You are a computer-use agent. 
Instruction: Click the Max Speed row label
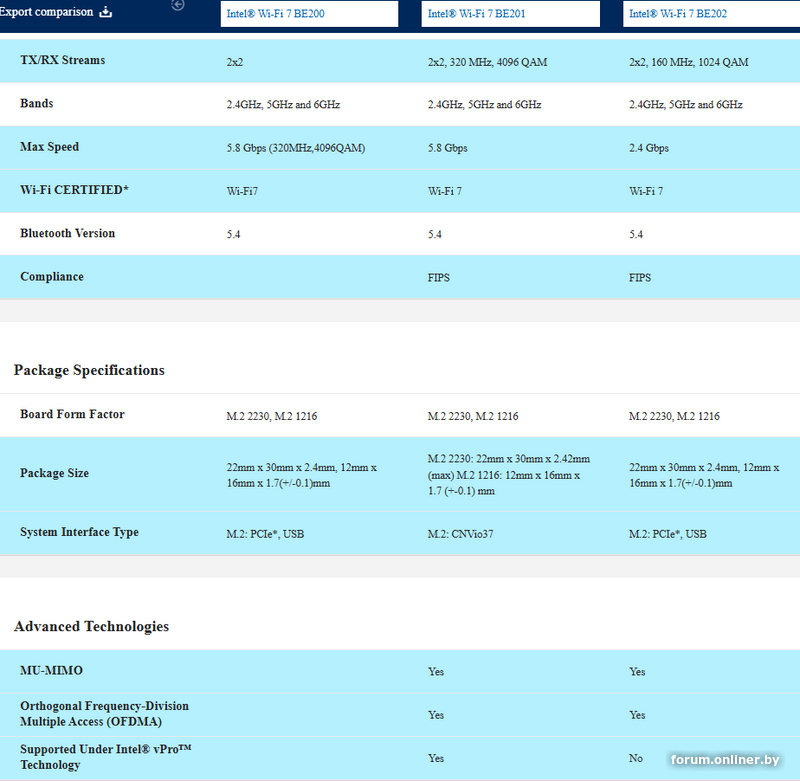tap(49, 147)
